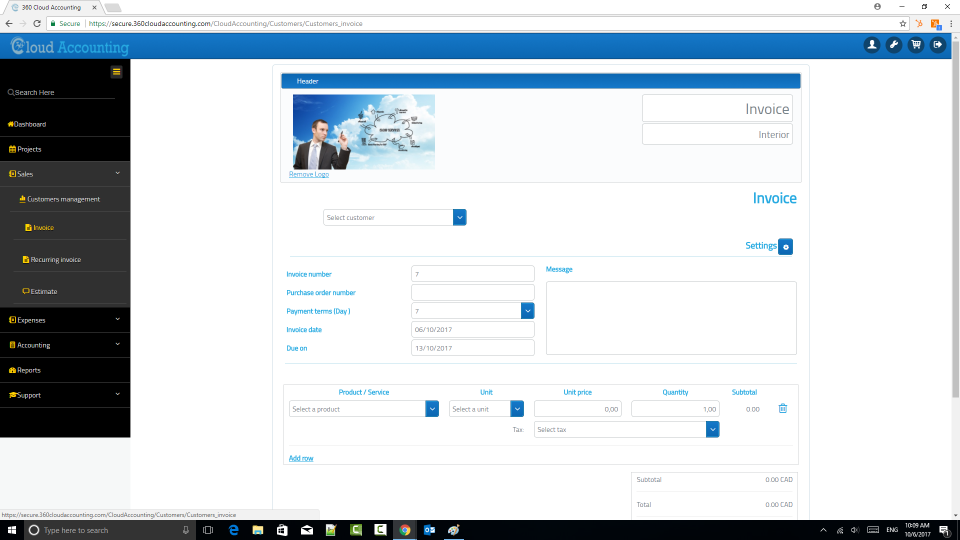
Task: Click the Purchase order number field
Action: coord(473,293)
